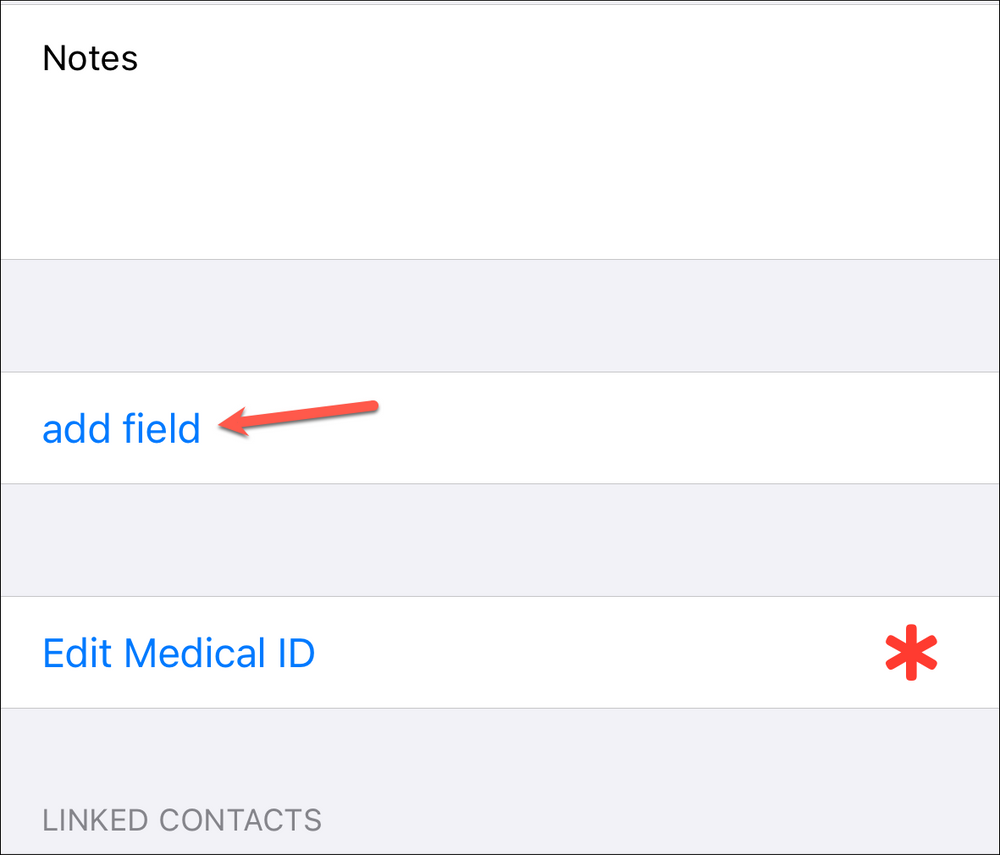Tap the Notes section

pyautogui.click(x=500, y=130)
